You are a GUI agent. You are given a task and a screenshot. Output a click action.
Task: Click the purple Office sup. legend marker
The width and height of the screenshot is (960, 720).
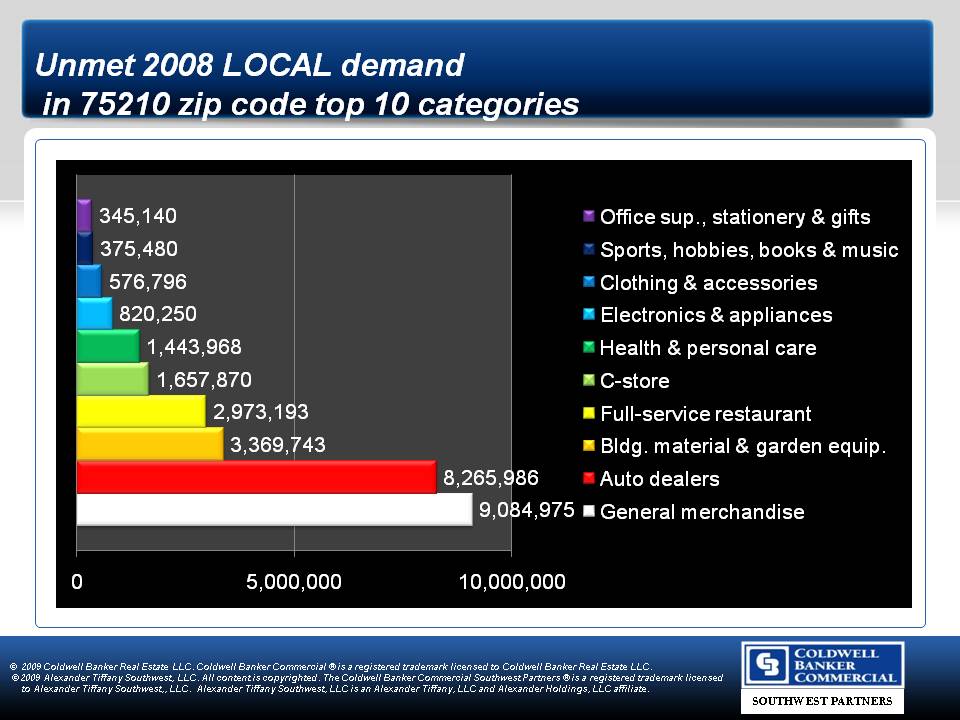[589, 216]
